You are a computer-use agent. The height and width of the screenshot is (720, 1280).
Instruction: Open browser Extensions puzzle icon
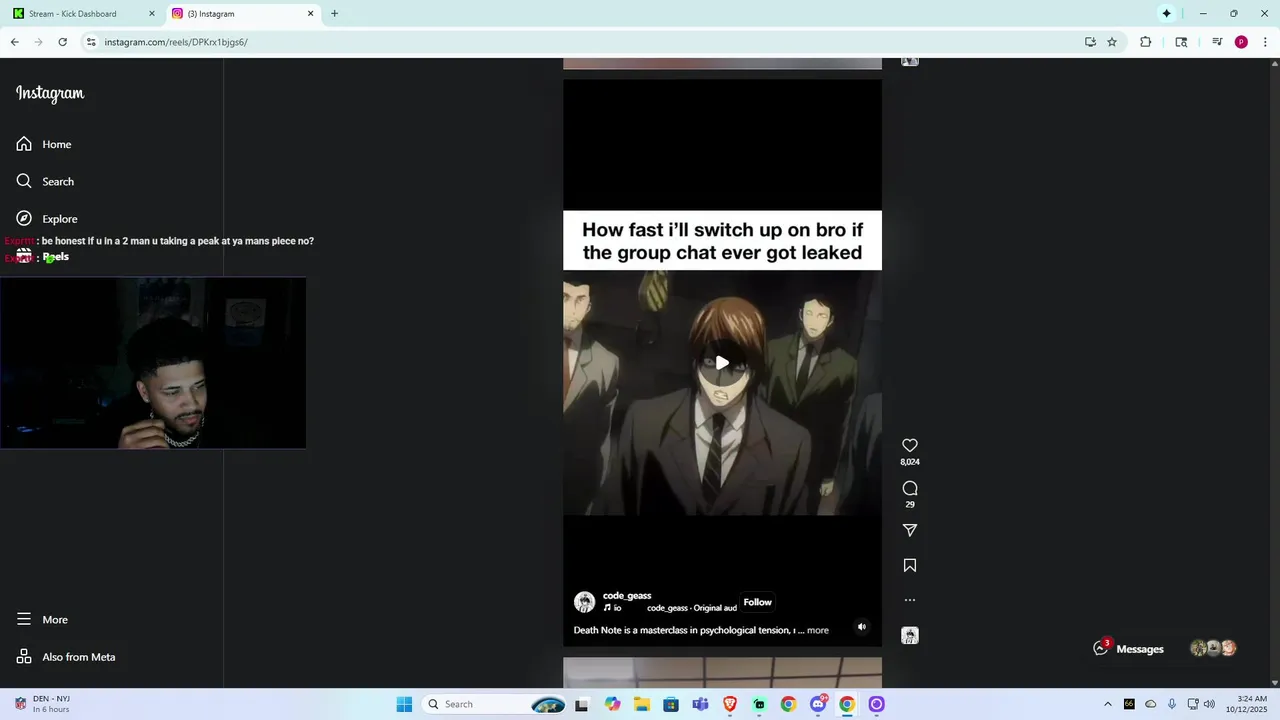coord(1146,42)
